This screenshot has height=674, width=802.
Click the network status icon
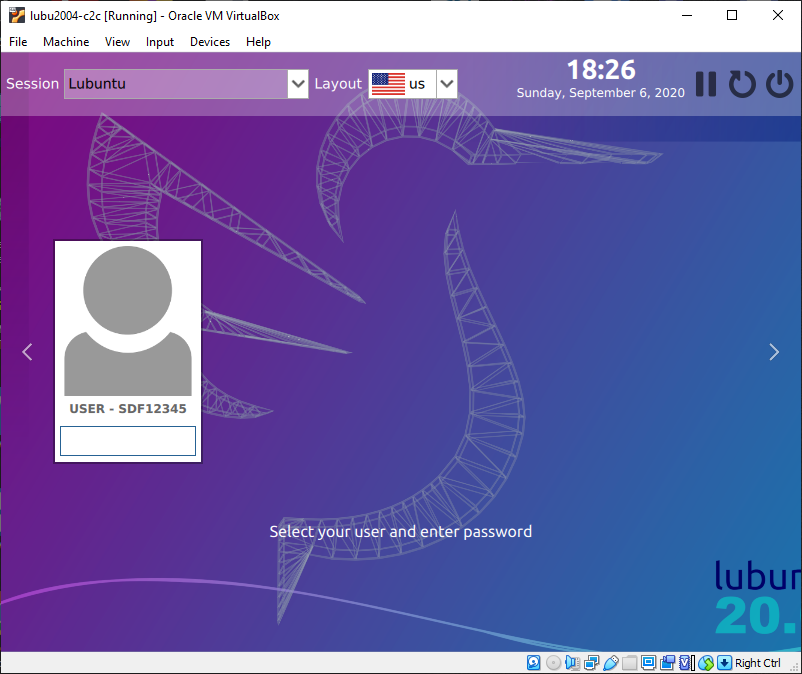(591, 663)
